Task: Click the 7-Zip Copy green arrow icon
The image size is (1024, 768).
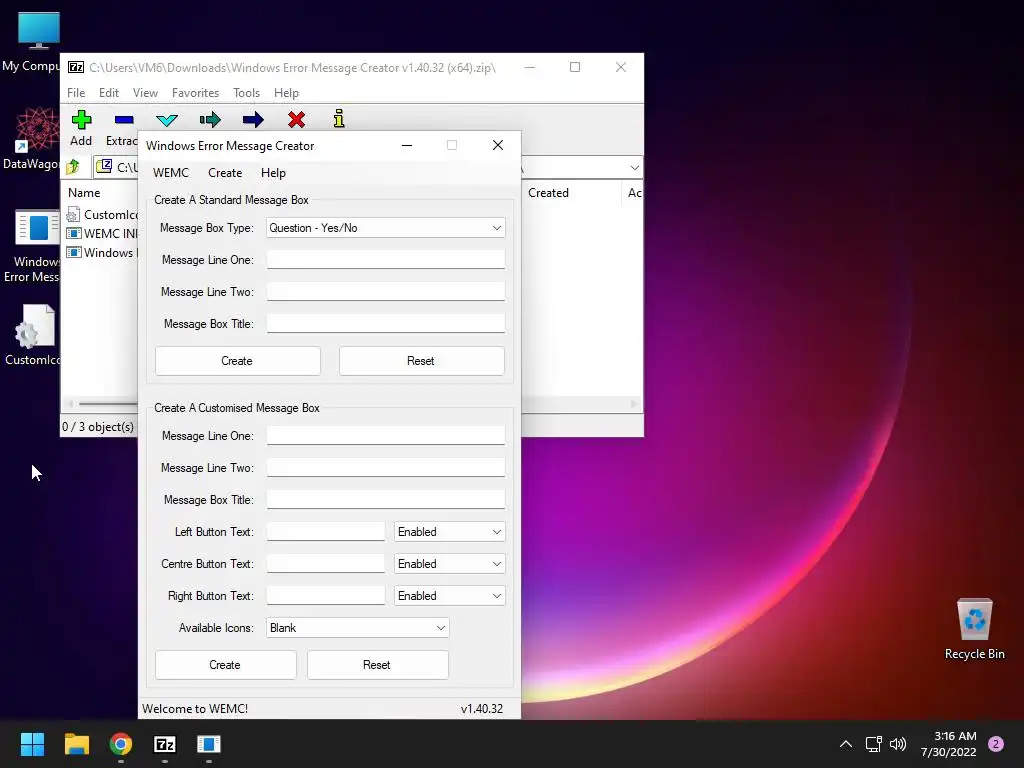Action: click(210, 120)
